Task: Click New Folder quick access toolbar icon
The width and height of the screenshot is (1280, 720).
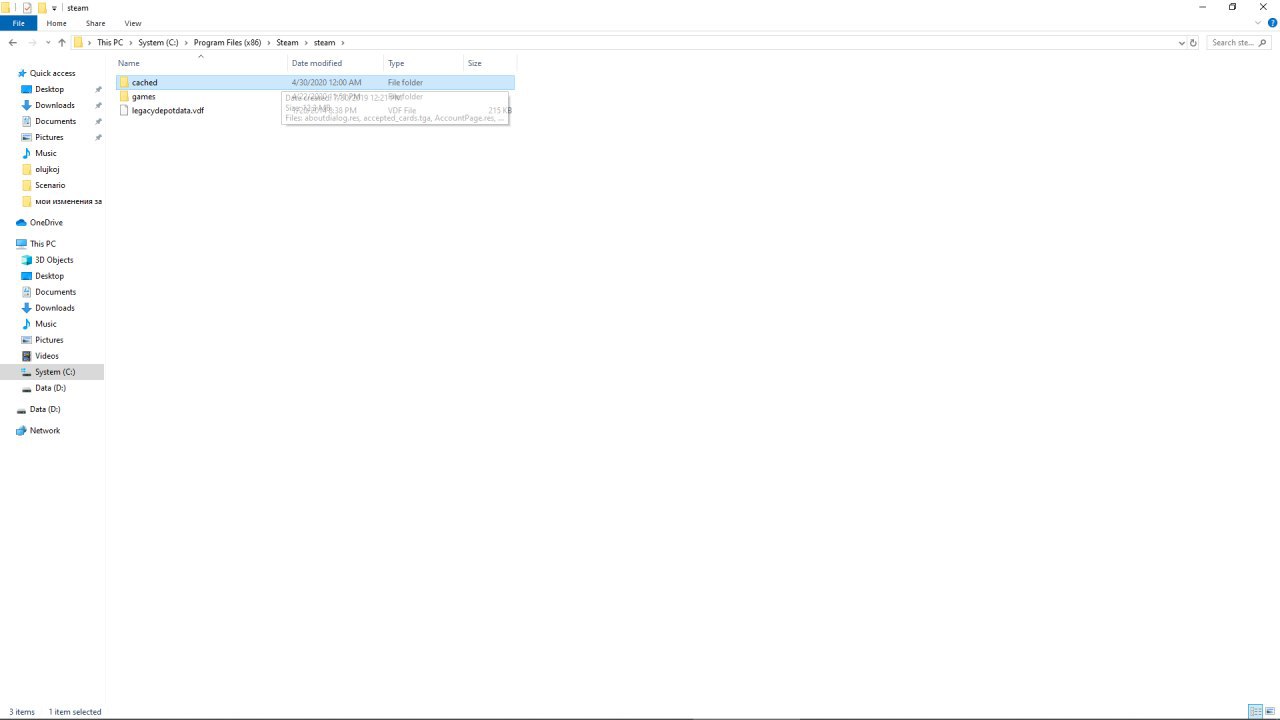Action: pyautogui.click(x=42, y=7)
